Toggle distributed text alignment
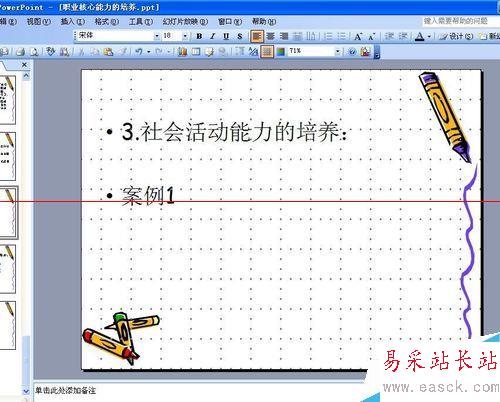Viewport: 500px width, 402px height. tap(297, 36)
